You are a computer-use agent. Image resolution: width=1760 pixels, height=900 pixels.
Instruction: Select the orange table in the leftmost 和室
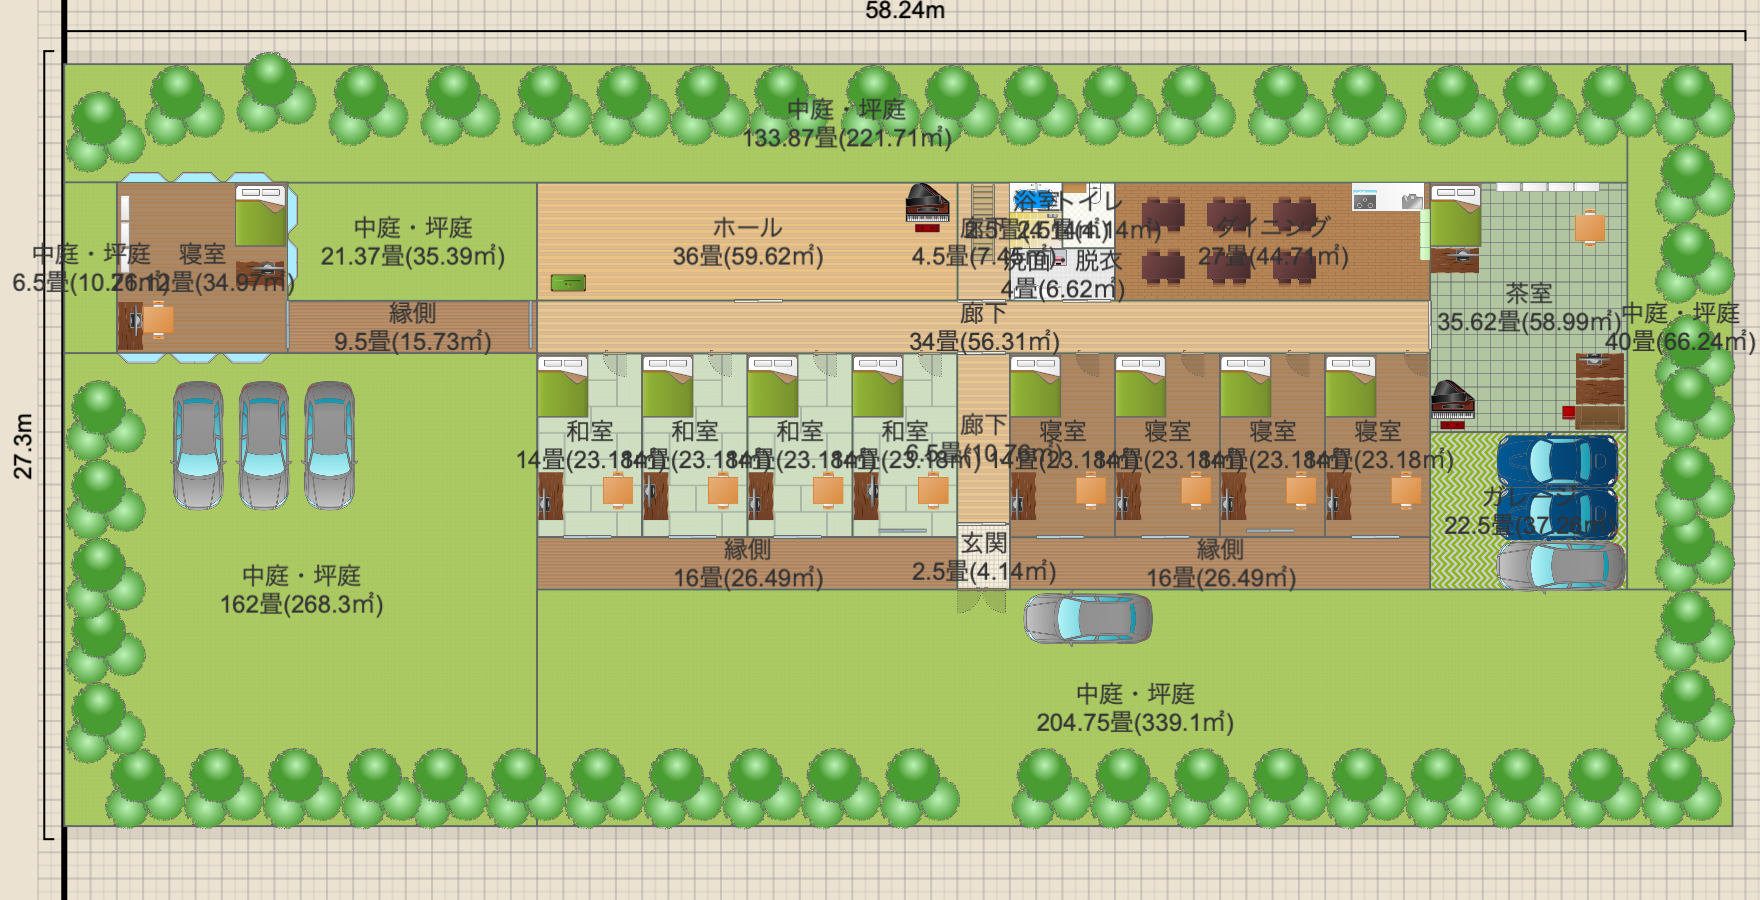point(618,490)
